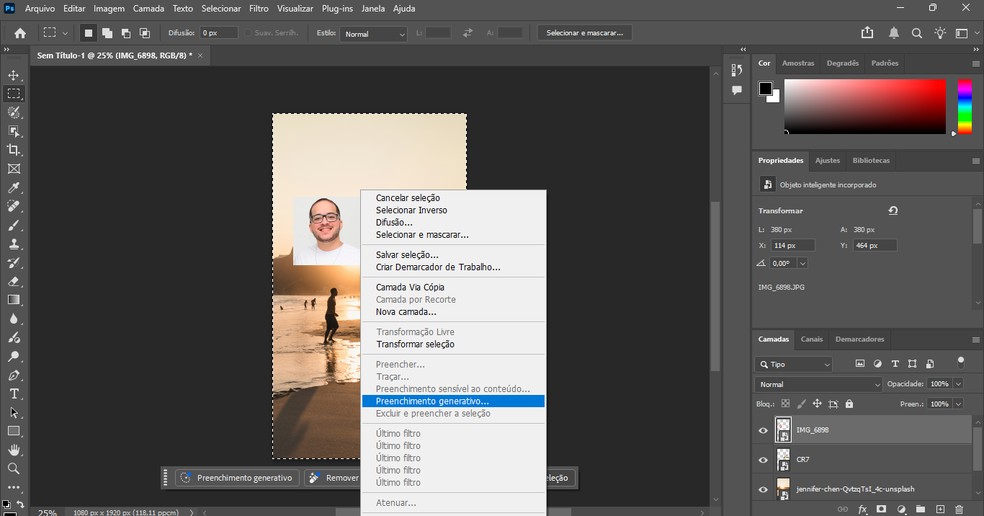
Task: Click the Home icon in options bar
Action: tap(20, 33)
